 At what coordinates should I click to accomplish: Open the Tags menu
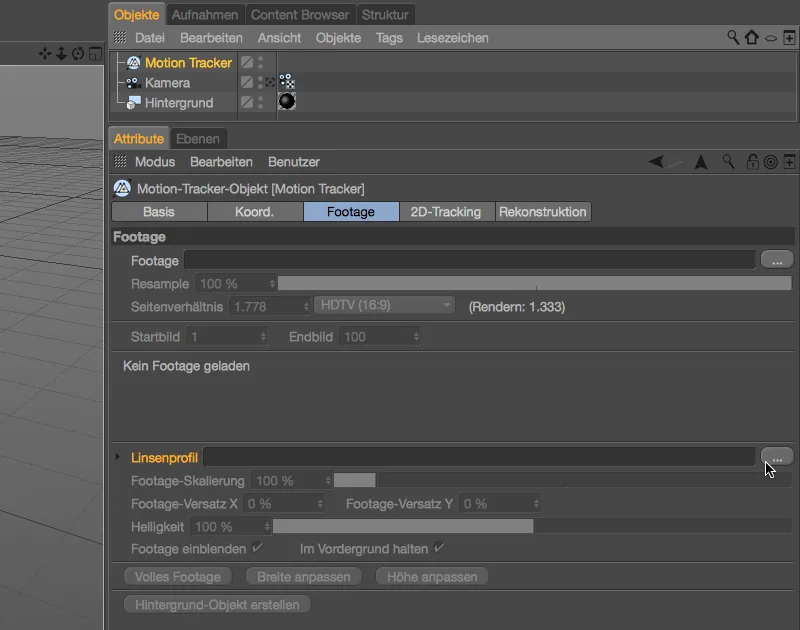pos(389,37)
